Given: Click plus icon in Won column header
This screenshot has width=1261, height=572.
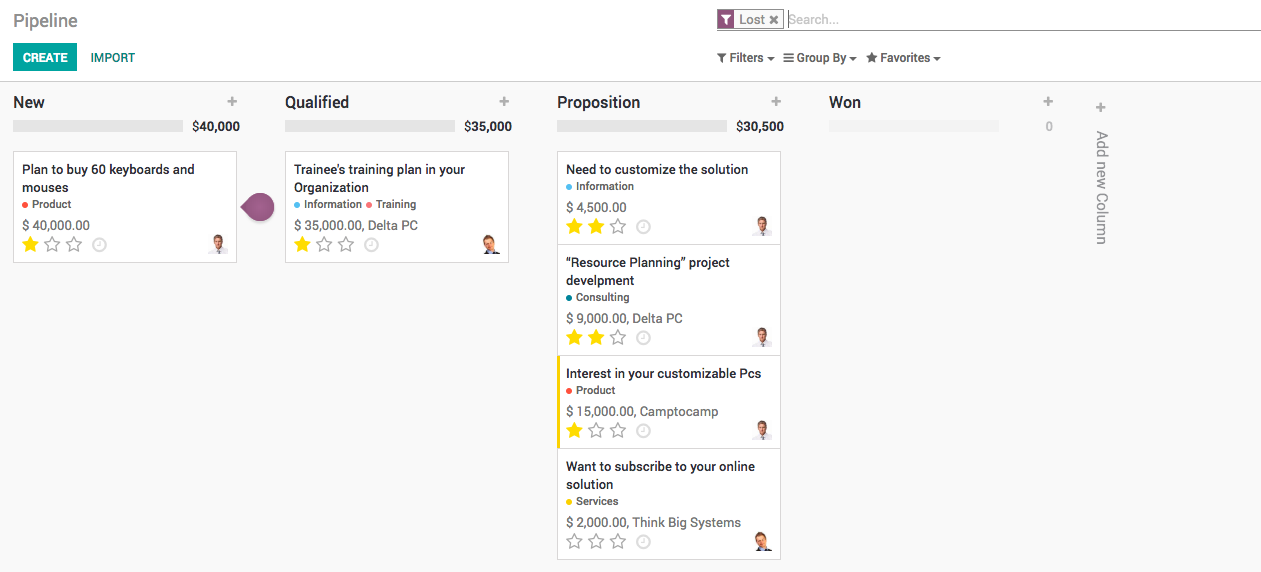Looking at the screenshot, I should [1048, 102].
